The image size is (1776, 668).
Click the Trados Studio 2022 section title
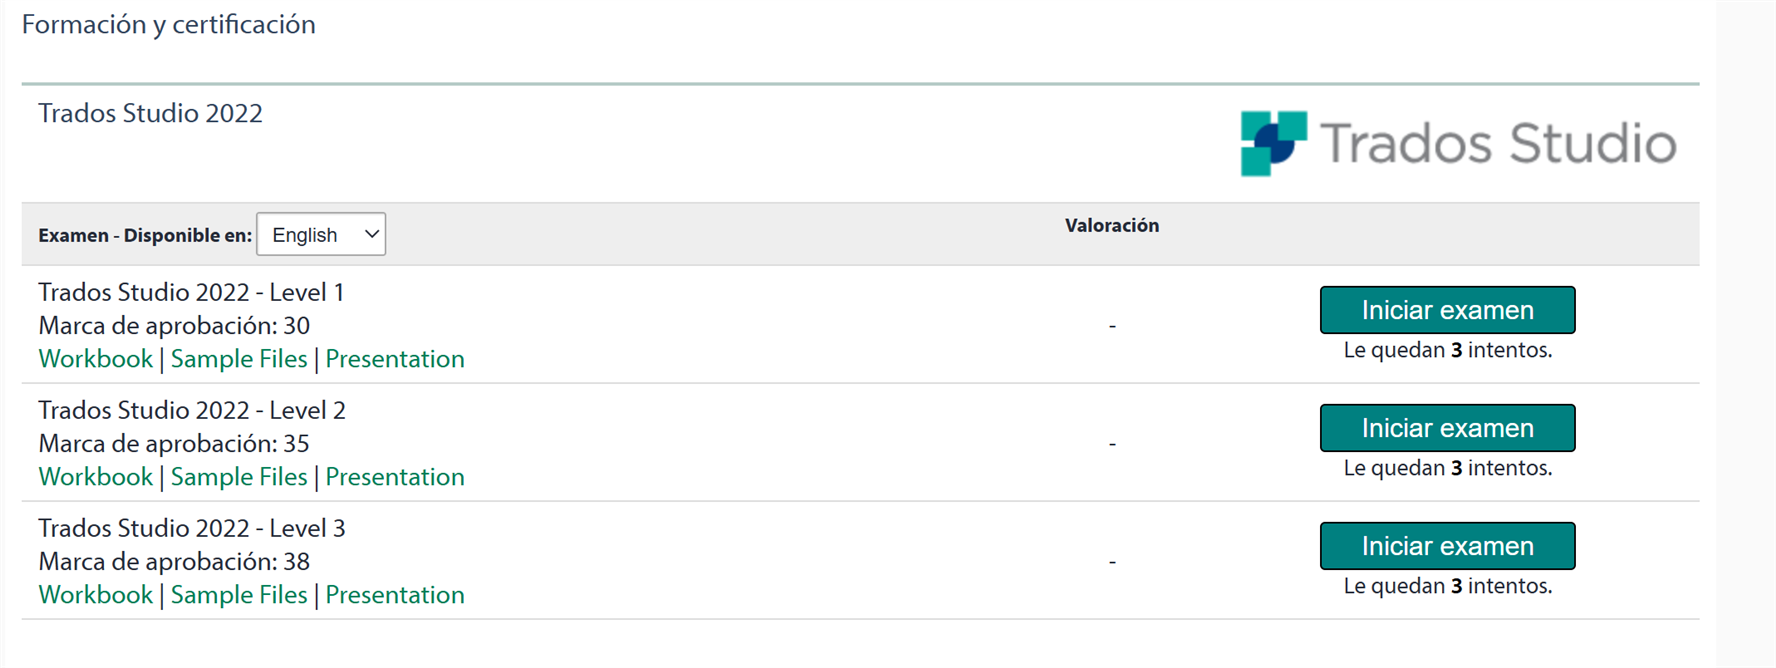click(150, 113)
